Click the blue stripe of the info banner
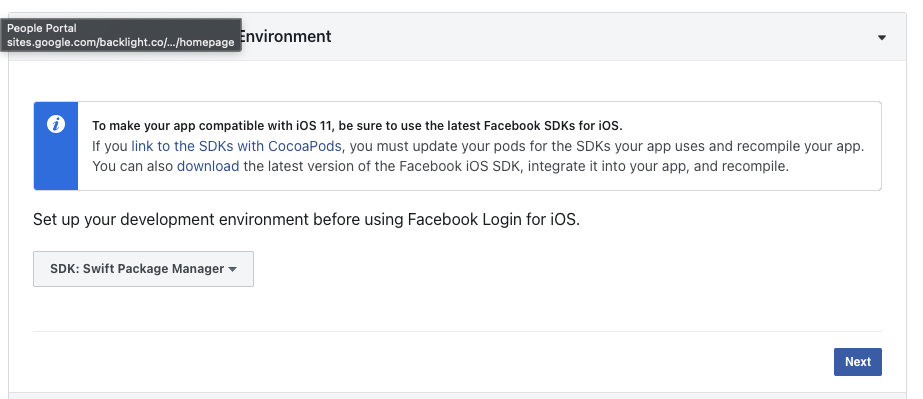The width and height of the screenshot is (923, 399). (x=56, y=146)
